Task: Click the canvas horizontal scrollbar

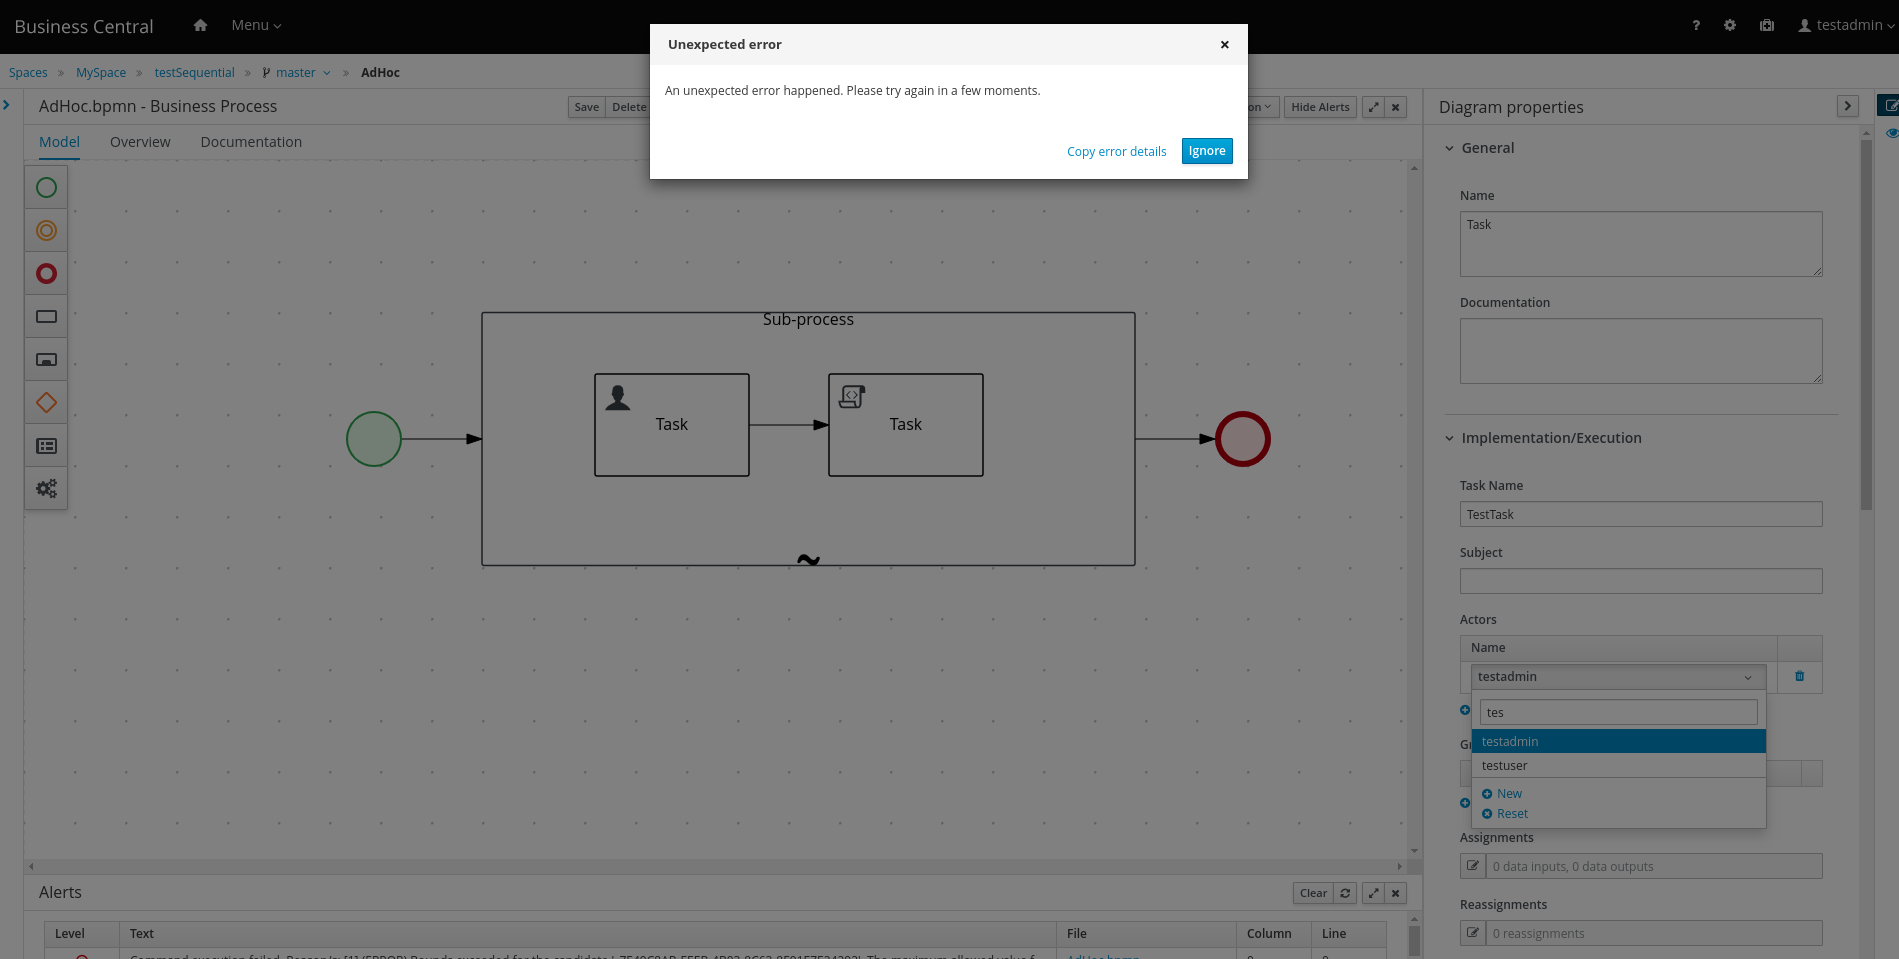Action: (x=715, y=866)
